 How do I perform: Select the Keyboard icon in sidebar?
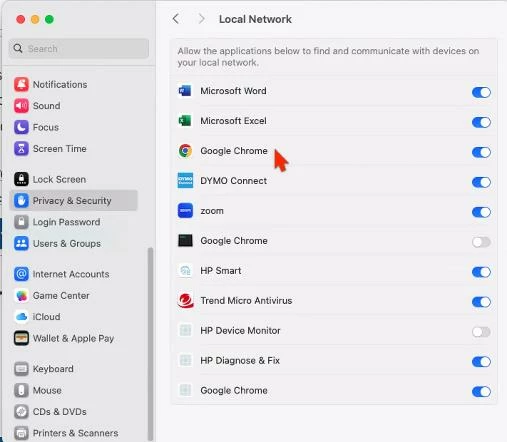(21, 369)
